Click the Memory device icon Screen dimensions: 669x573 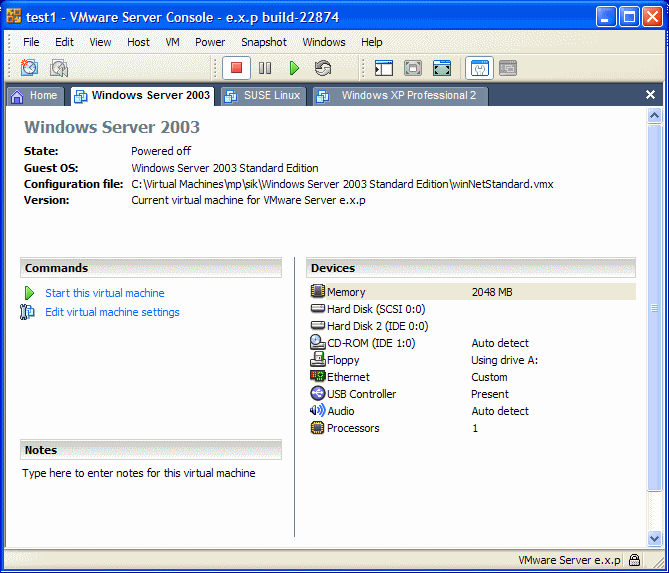[x=317, y=291]
